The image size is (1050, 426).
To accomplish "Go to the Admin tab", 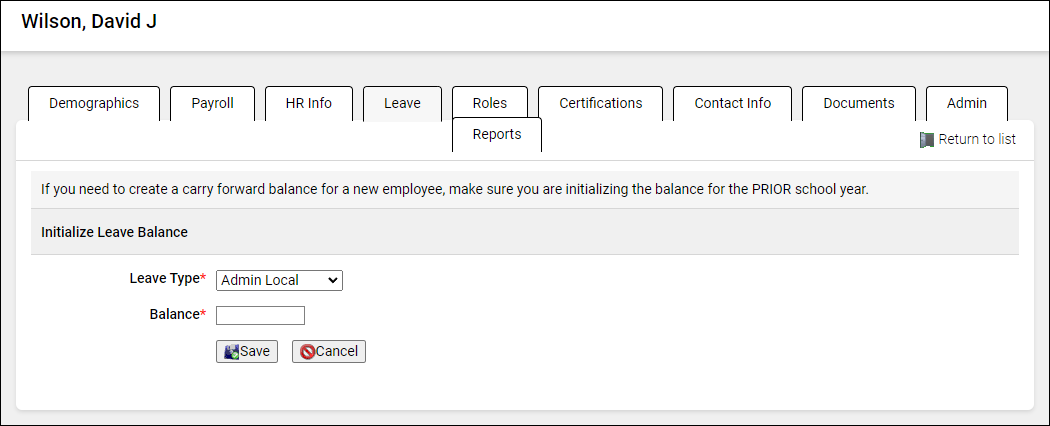I will pyautogui.click(x=966, y=103).
